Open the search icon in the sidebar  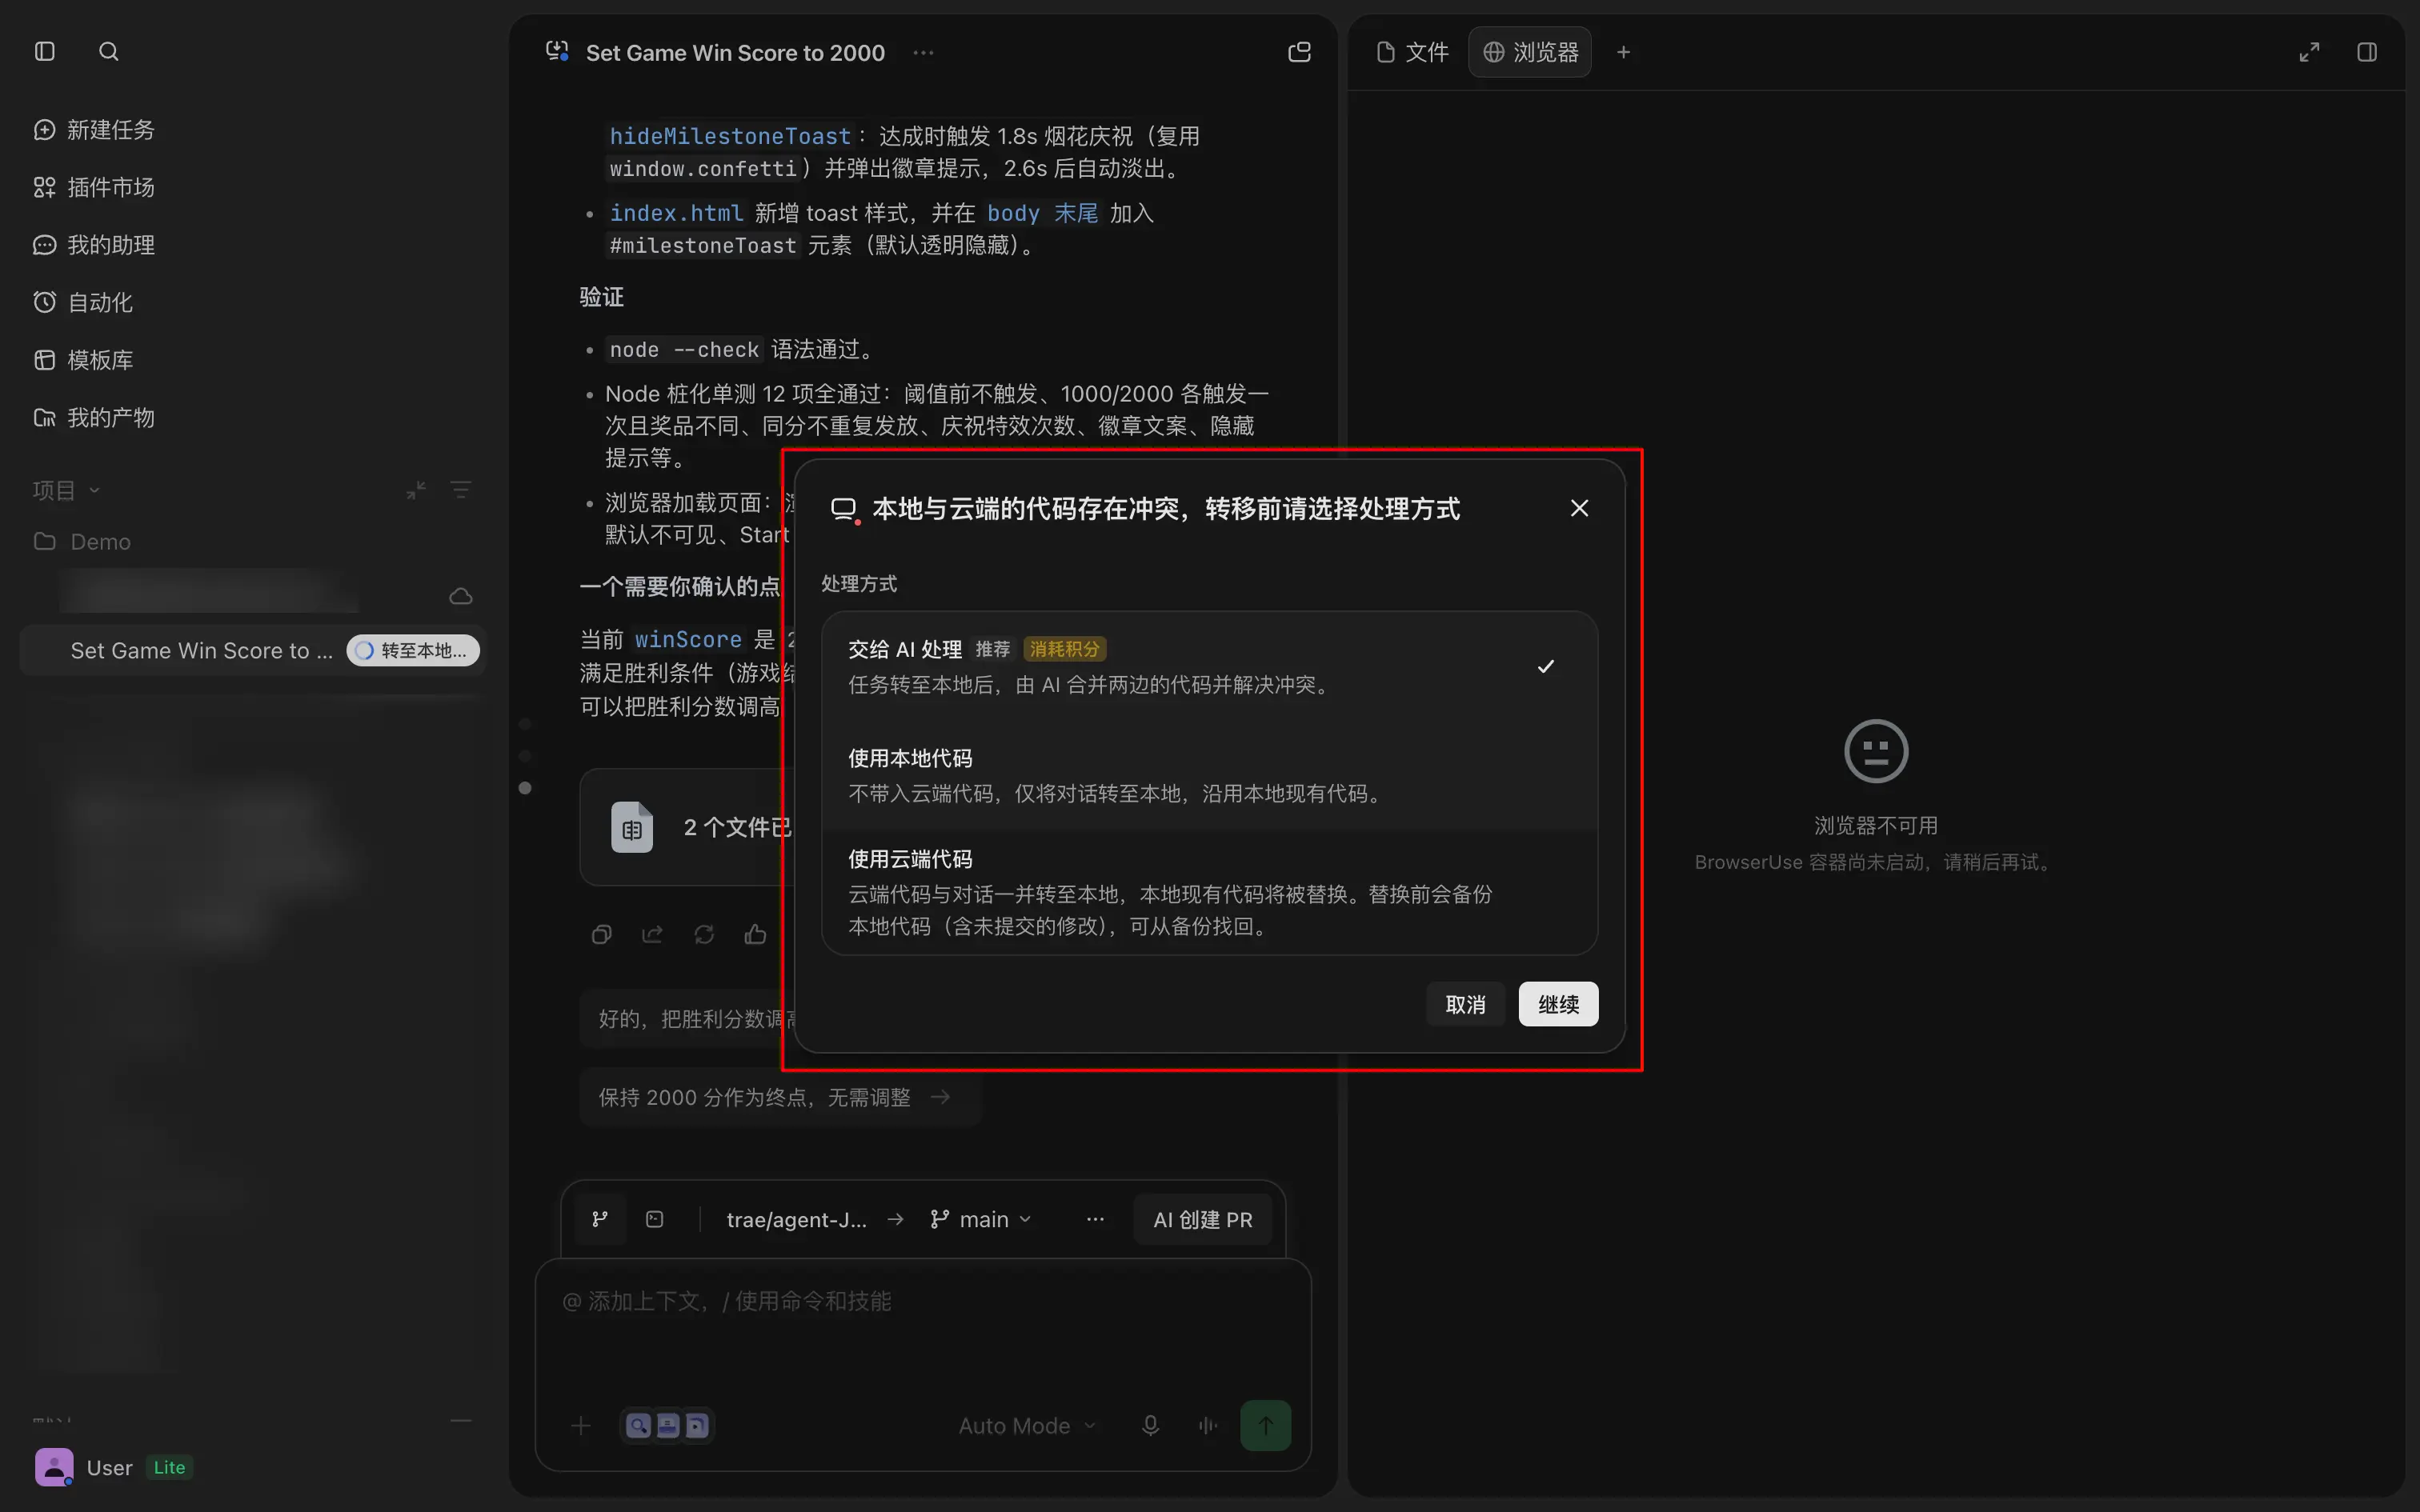pos(109,51)
